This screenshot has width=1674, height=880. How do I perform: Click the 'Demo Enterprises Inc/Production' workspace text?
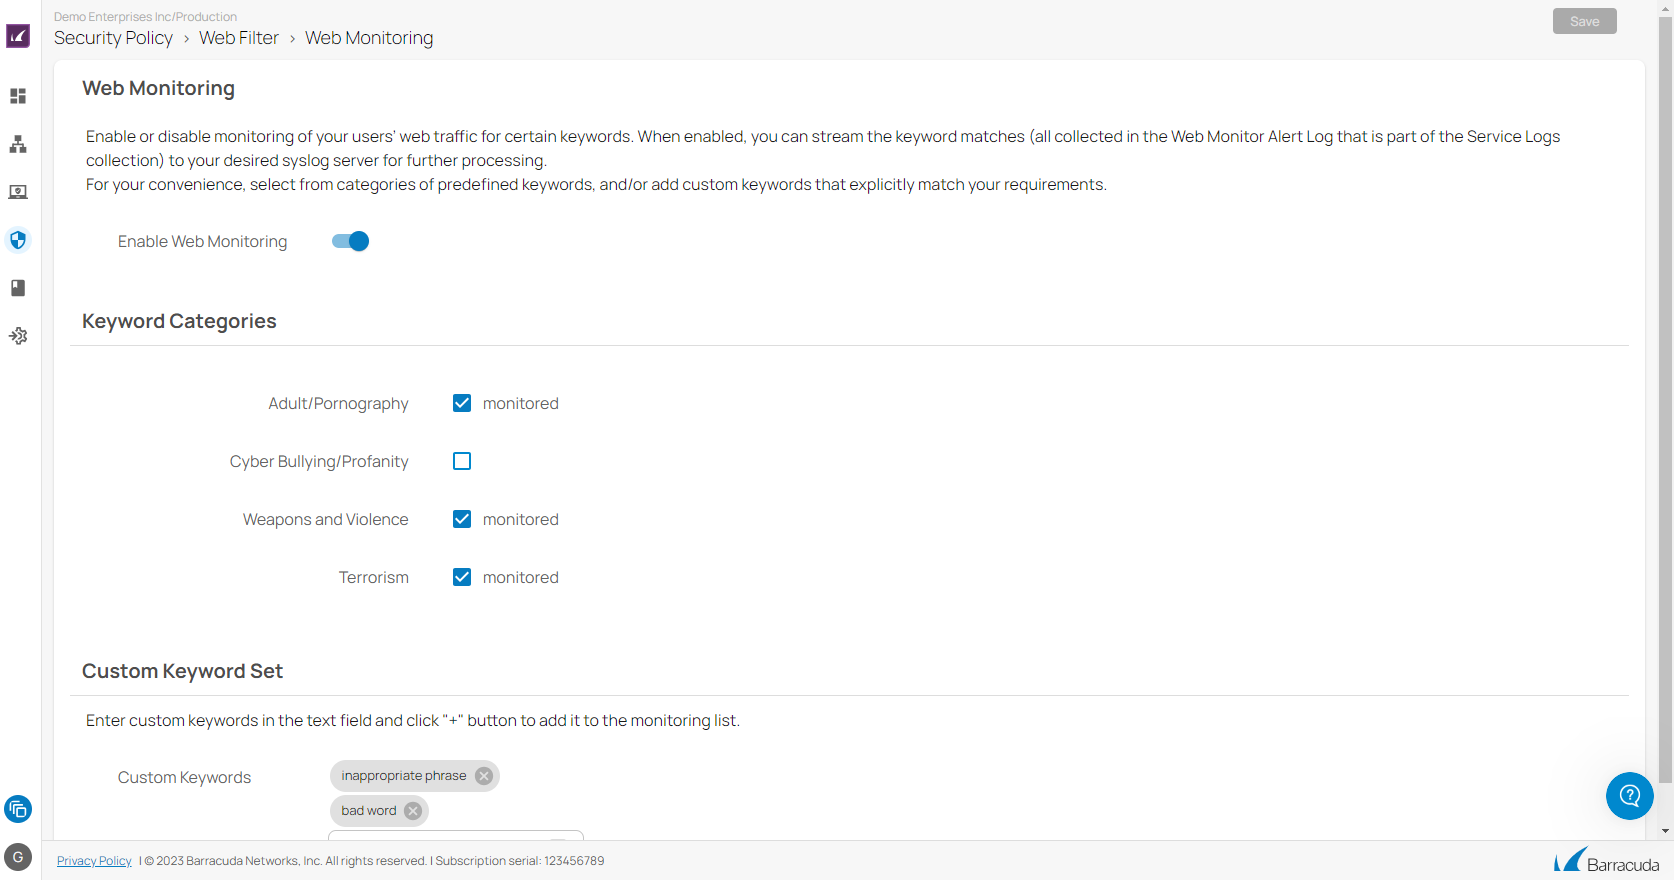(145, 17)
